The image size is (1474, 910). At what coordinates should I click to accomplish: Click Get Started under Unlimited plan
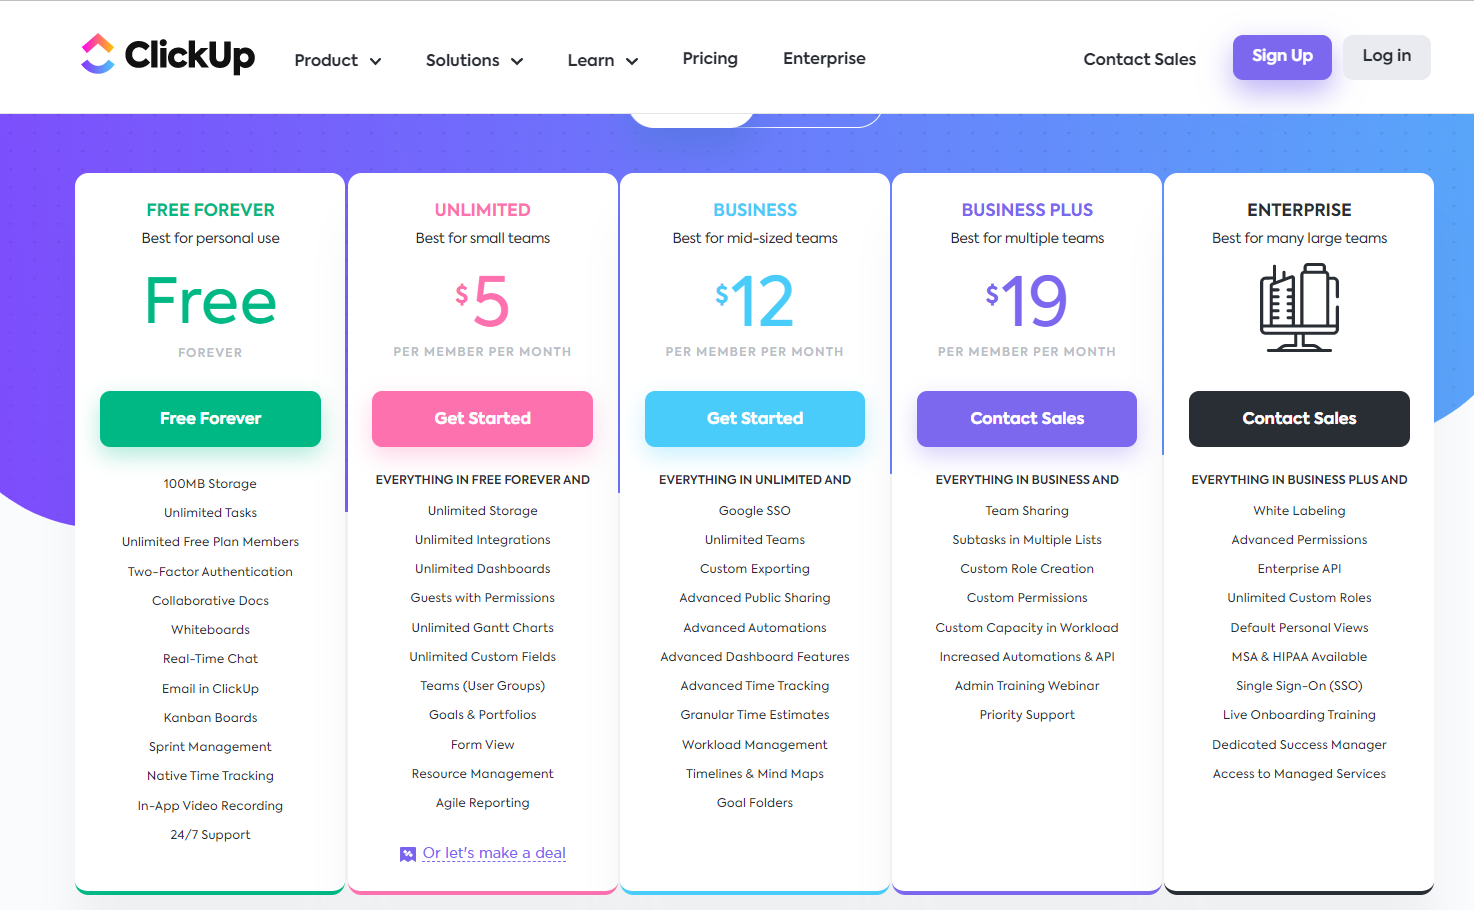(482, 419)
